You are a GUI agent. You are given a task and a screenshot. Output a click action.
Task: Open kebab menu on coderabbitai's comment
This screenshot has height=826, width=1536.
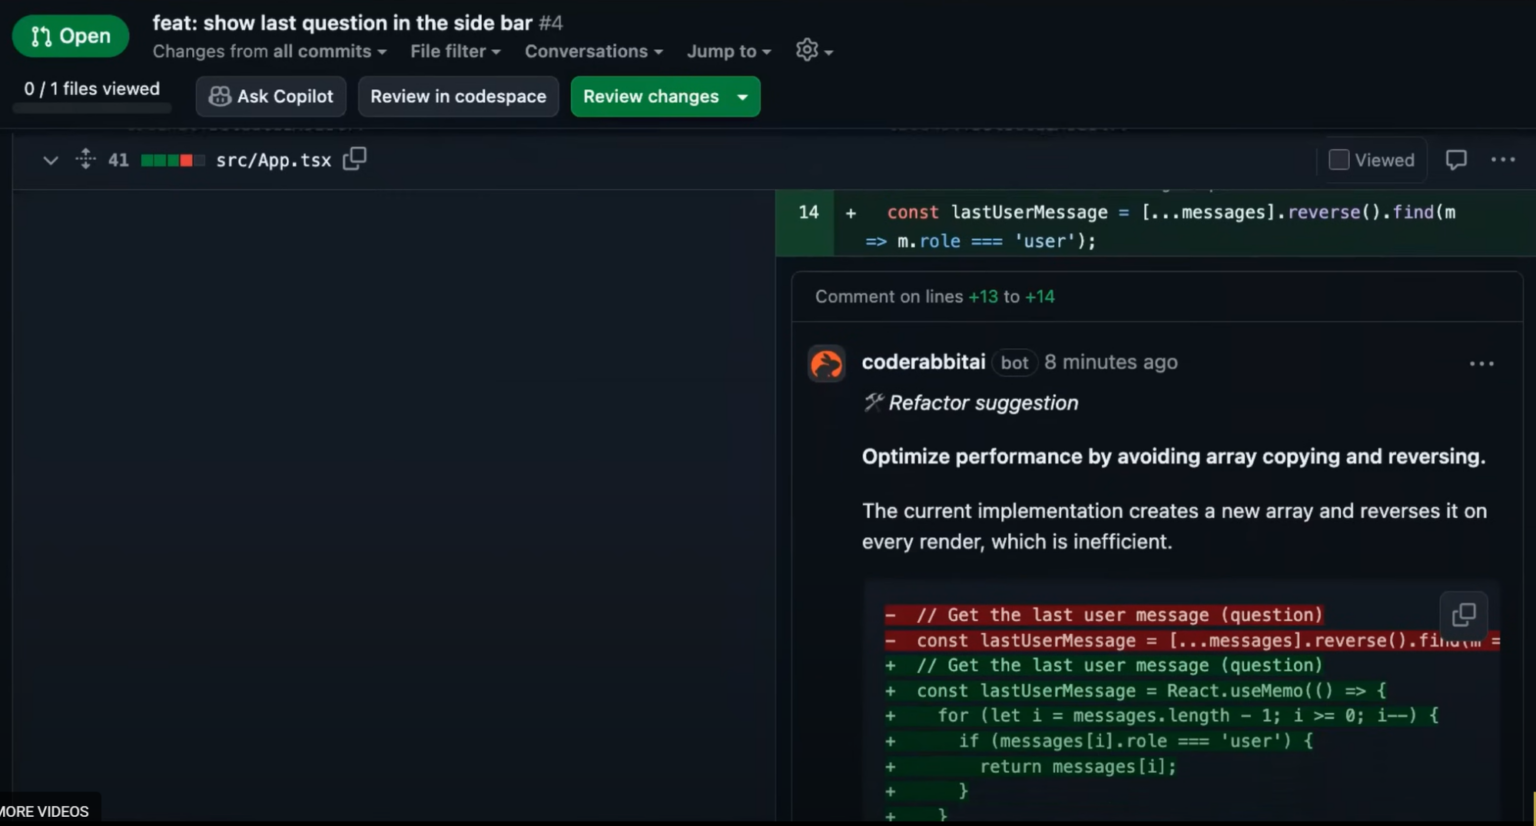pyautogui.click(x=1481, y=363)
